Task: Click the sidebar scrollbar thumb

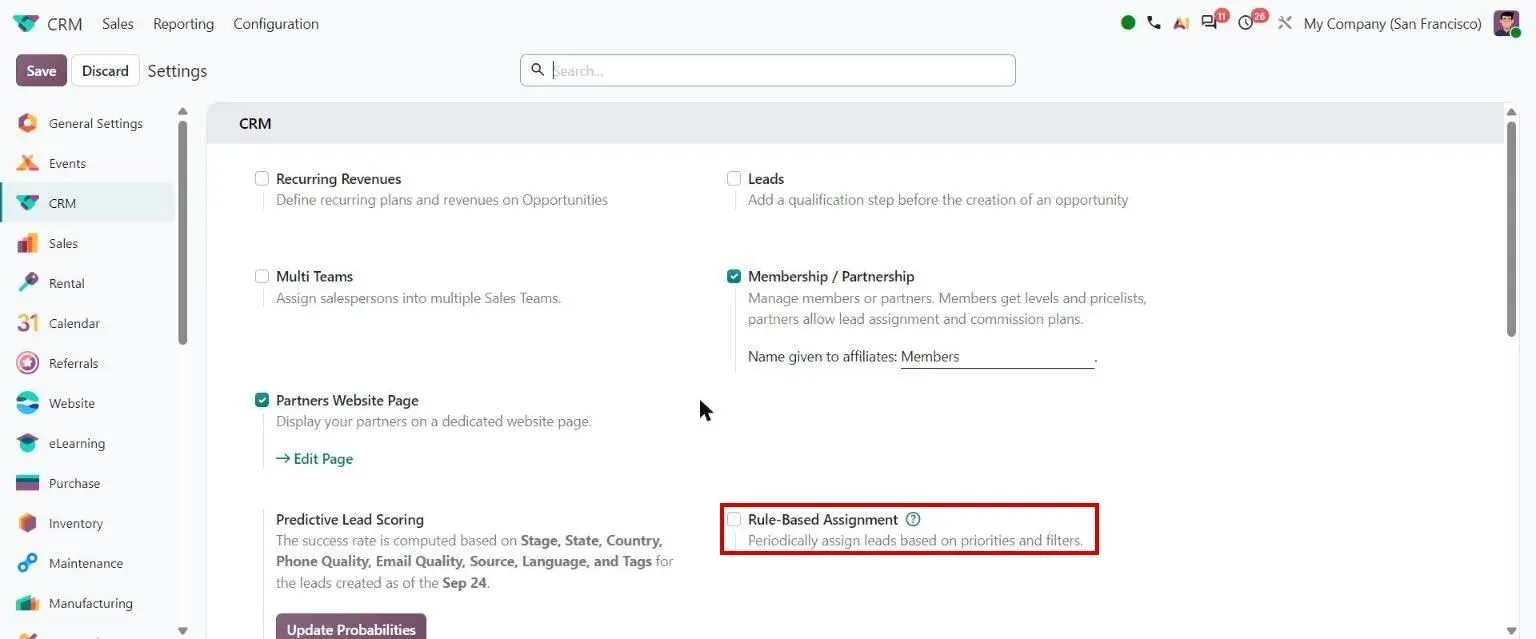Action: (x=182, y=232)
